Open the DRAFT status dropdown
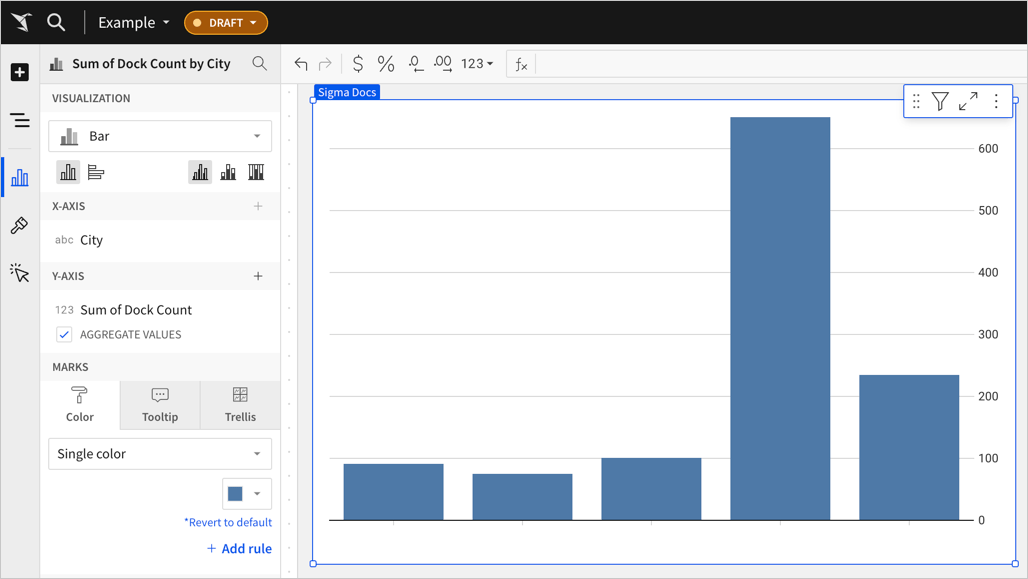Viewport: 1028px width, 579px height. click(x=226, y=23)
